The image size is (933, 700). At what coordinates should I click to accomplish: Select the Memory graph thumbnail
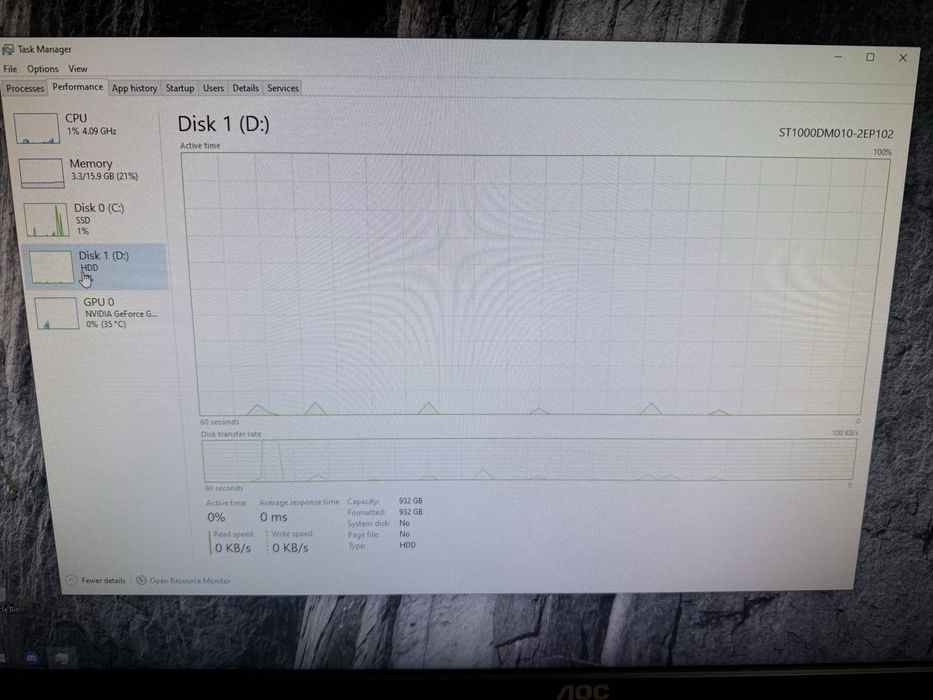coord(42,173)
